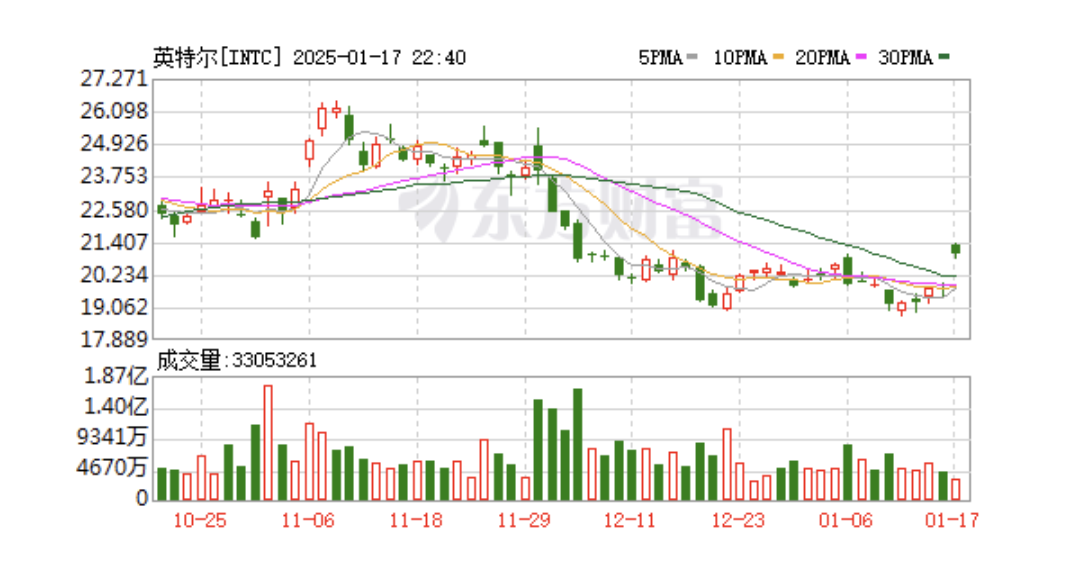
Task: Click the 17.889 price axis label
Action: [x=114, y=339]
